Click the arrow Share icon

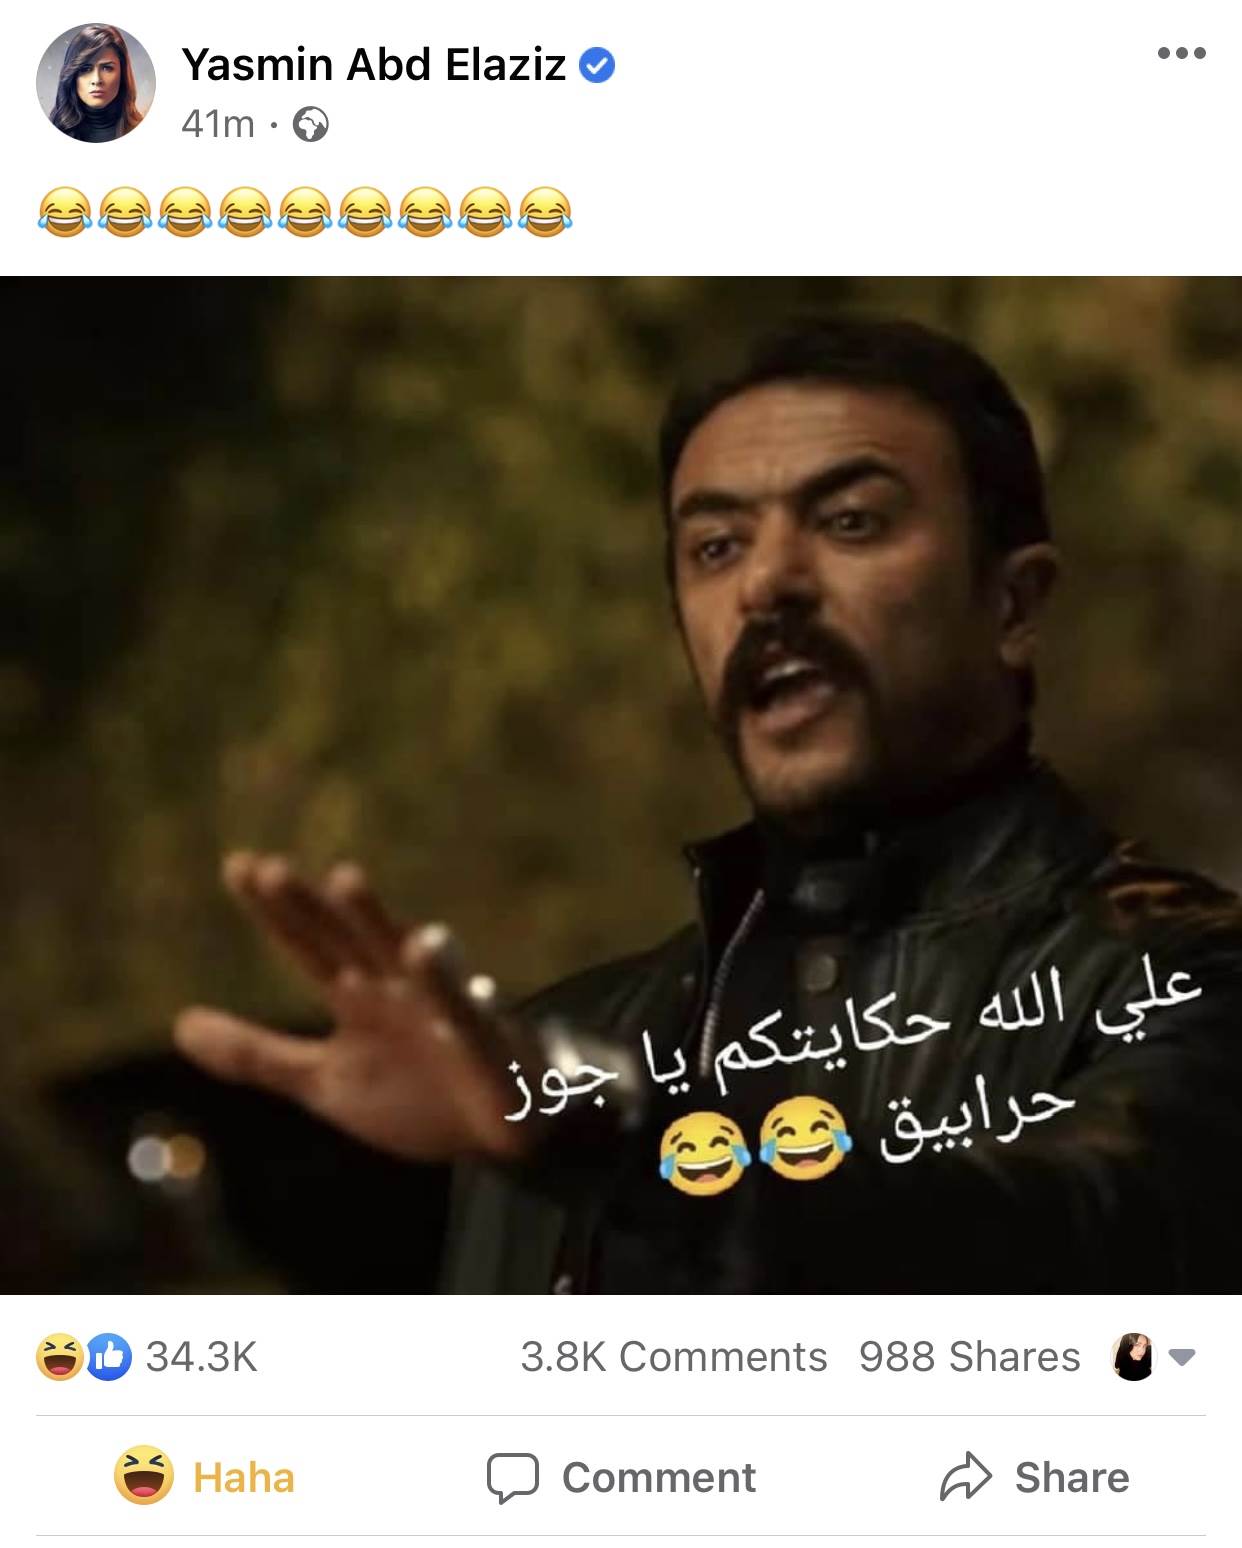coord(965,1477)
